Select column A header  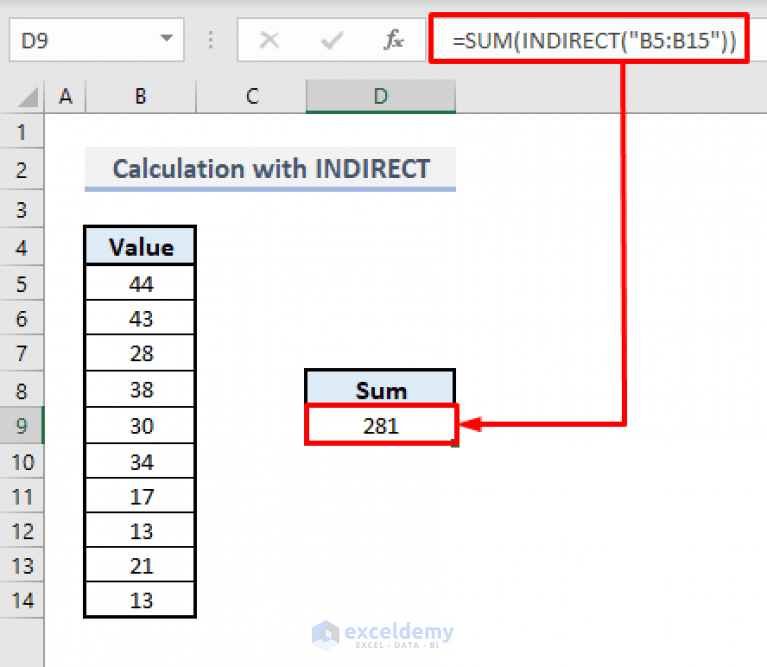pyautogui.click(x=65, y=96)
